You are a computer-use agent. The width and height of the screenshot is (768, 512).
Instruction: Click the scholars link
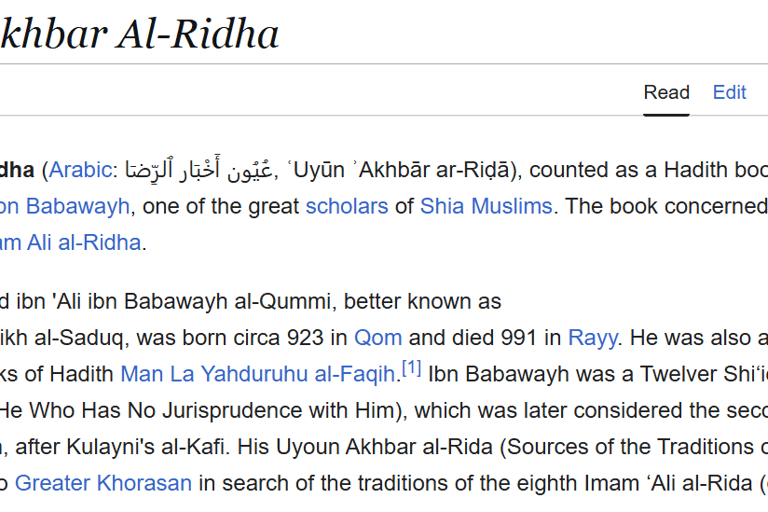(x=347, y=206)
